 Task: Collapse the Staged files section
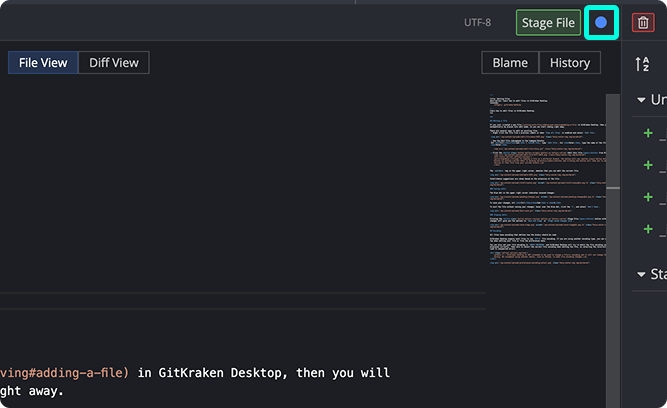(642, 274)
